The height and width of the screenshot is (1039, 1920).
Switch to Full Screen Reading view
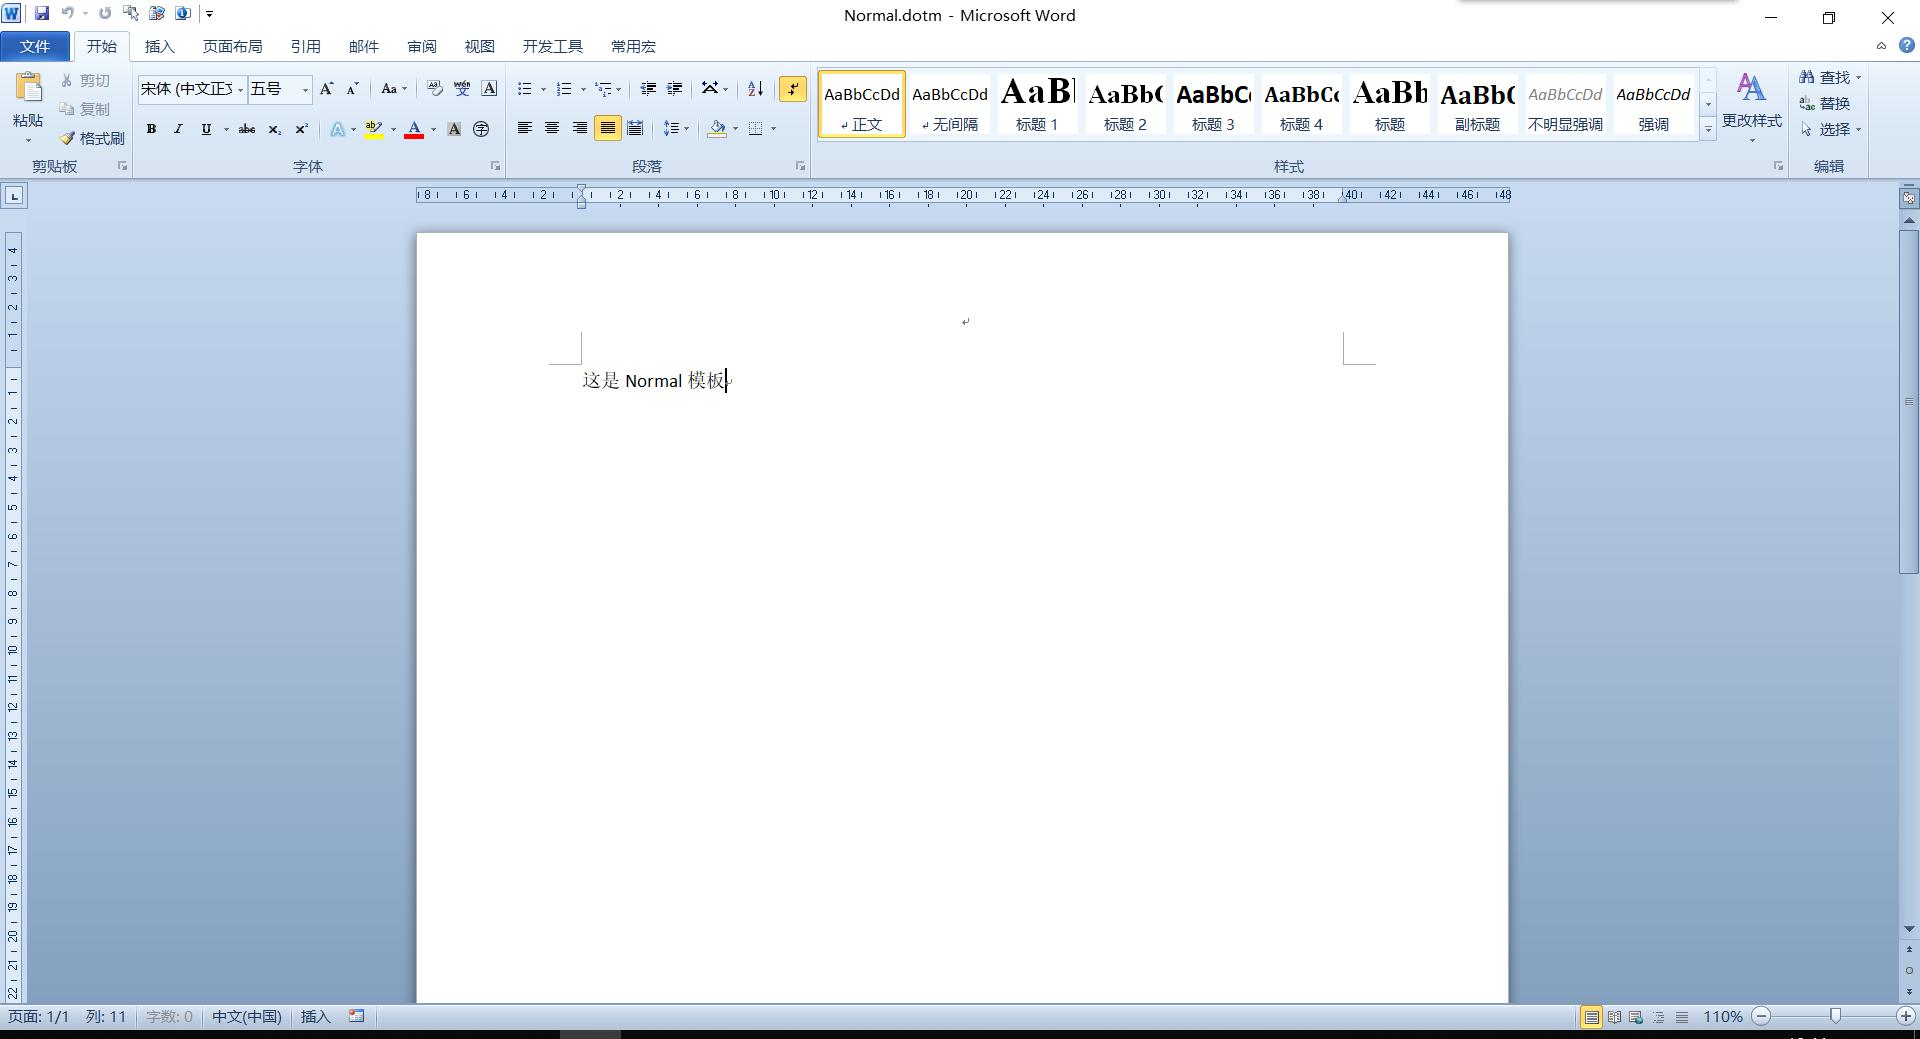pyautogui.click(x=1614, y=1017)
